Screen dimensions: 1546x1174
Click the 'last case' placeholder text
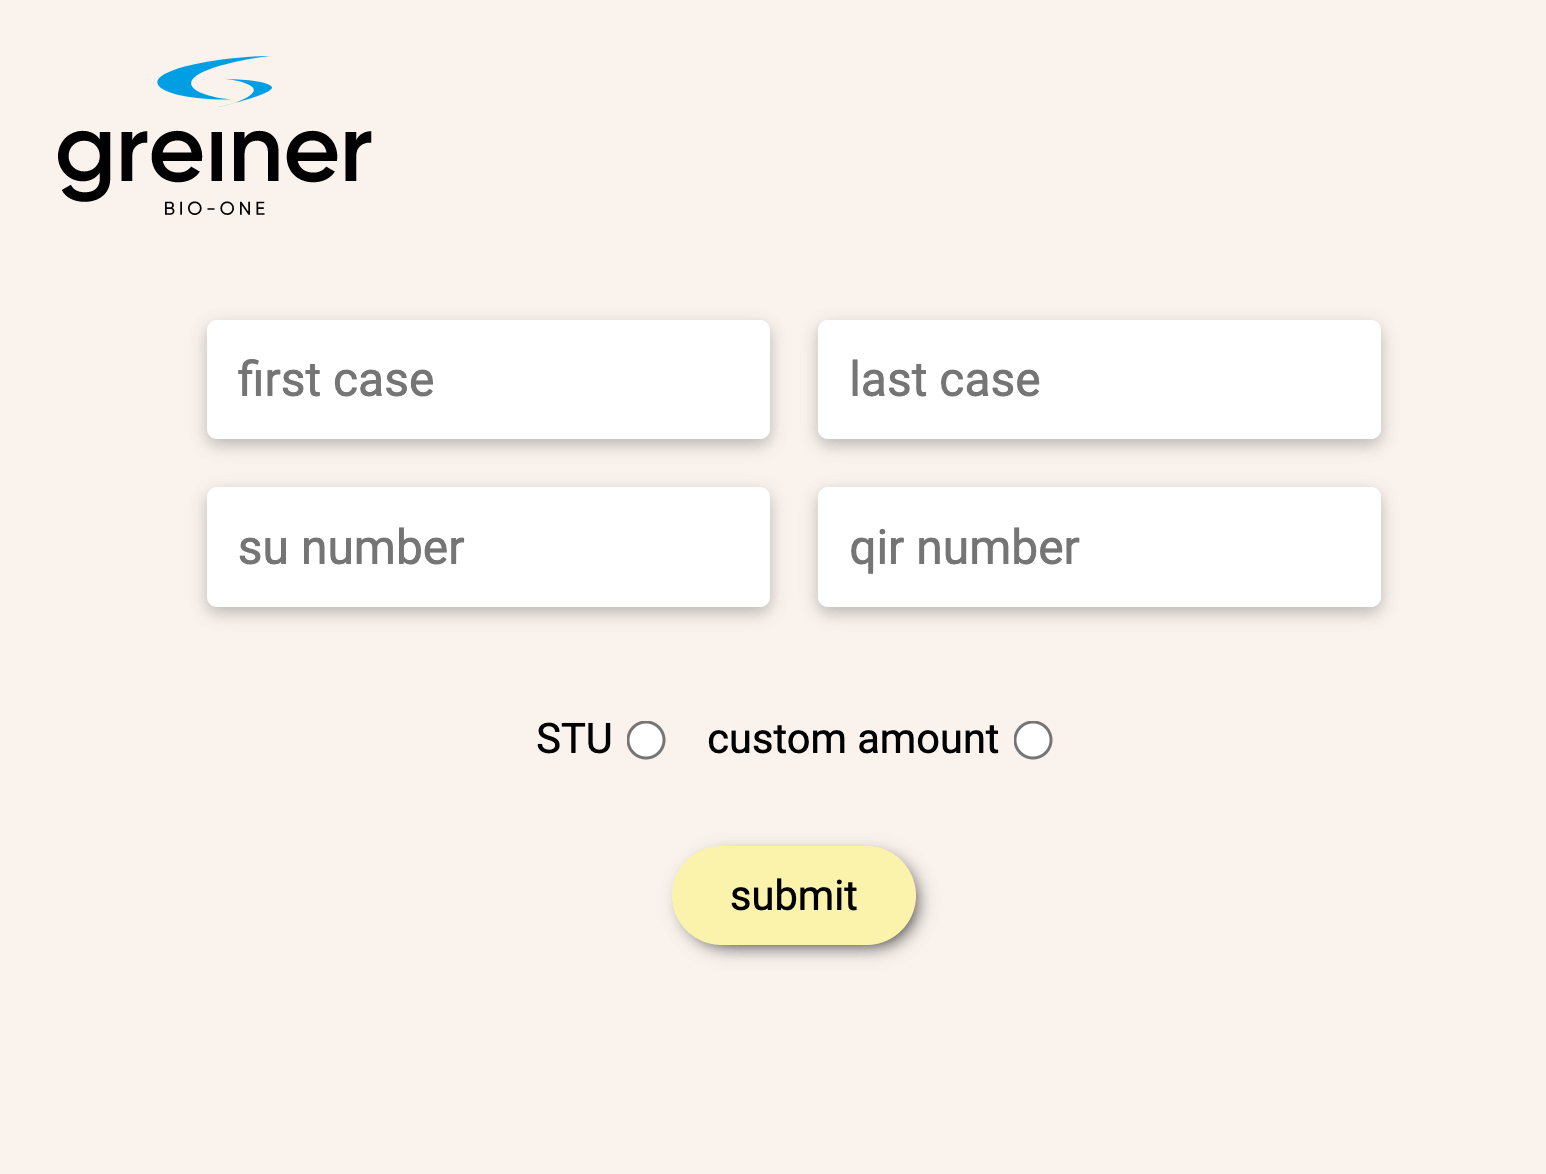[x=945, y=380]
